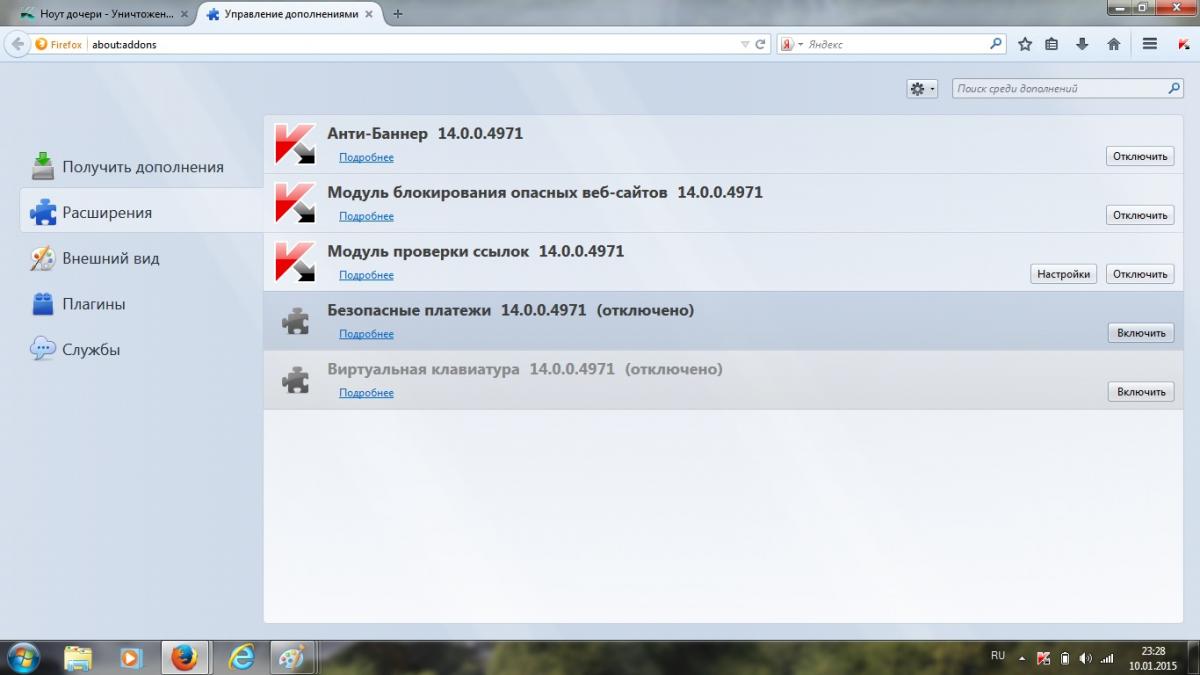Disable Анти-Баннер with Отключить button

(x=1140, y=156)
